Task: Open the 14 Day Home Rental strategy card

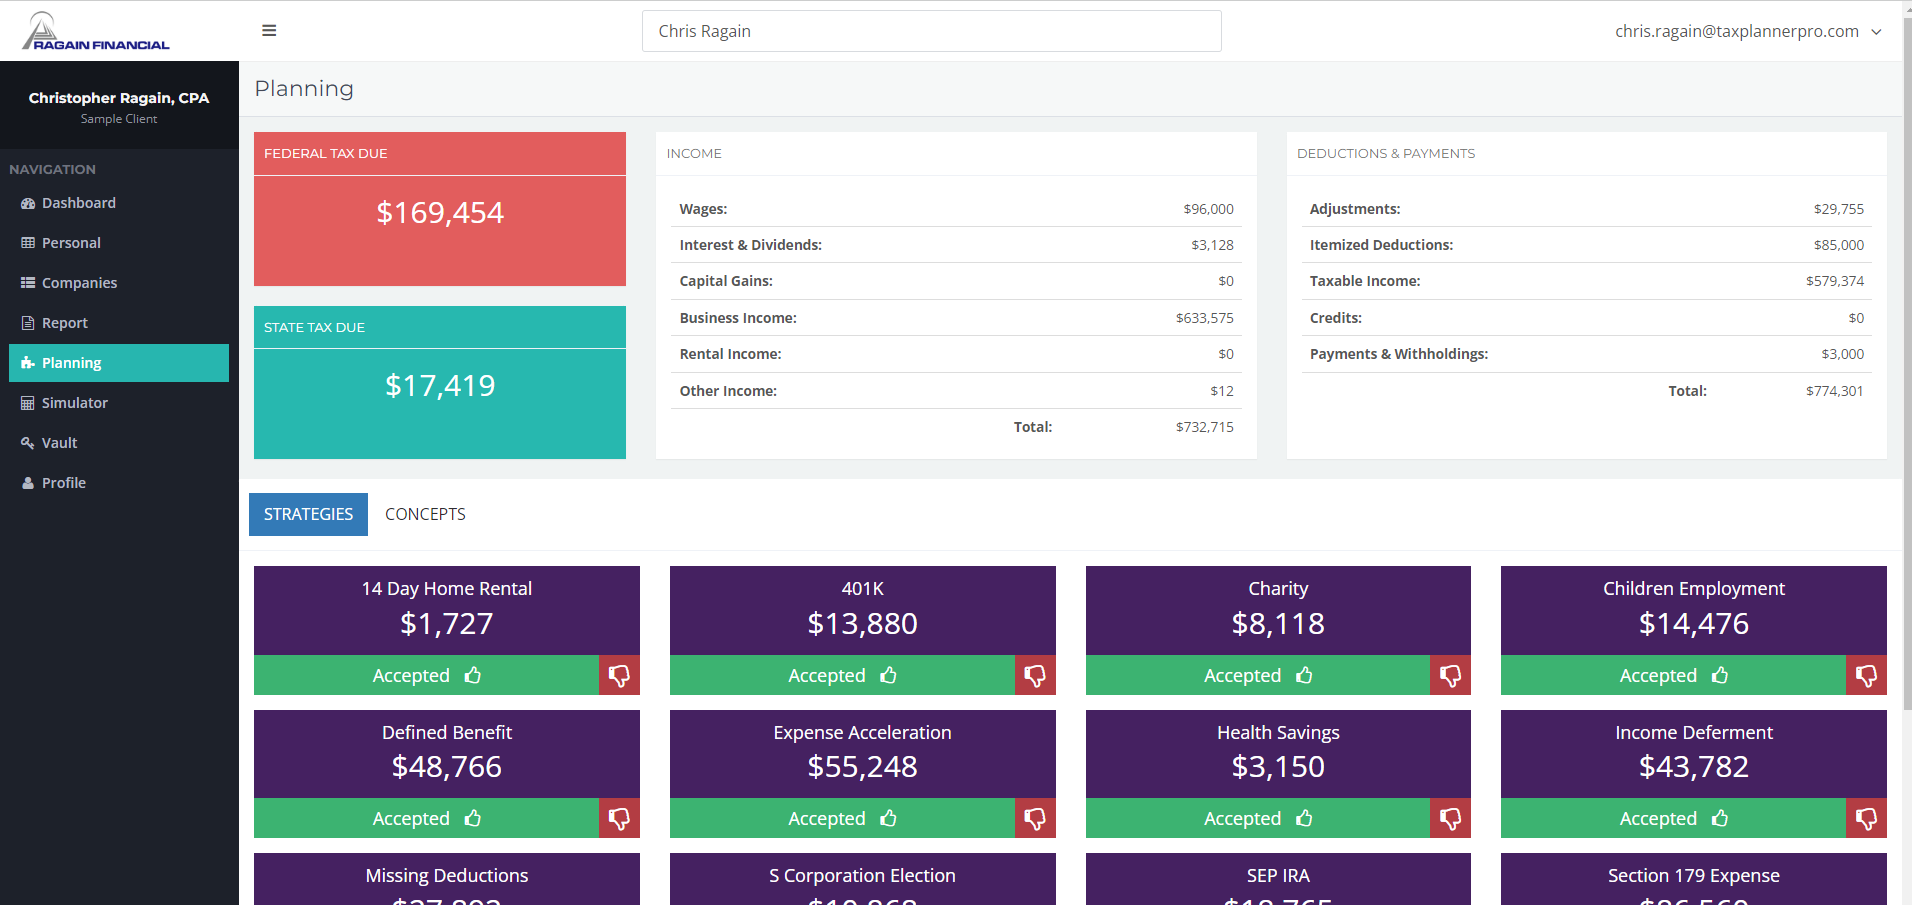Action: pos(447,611)
